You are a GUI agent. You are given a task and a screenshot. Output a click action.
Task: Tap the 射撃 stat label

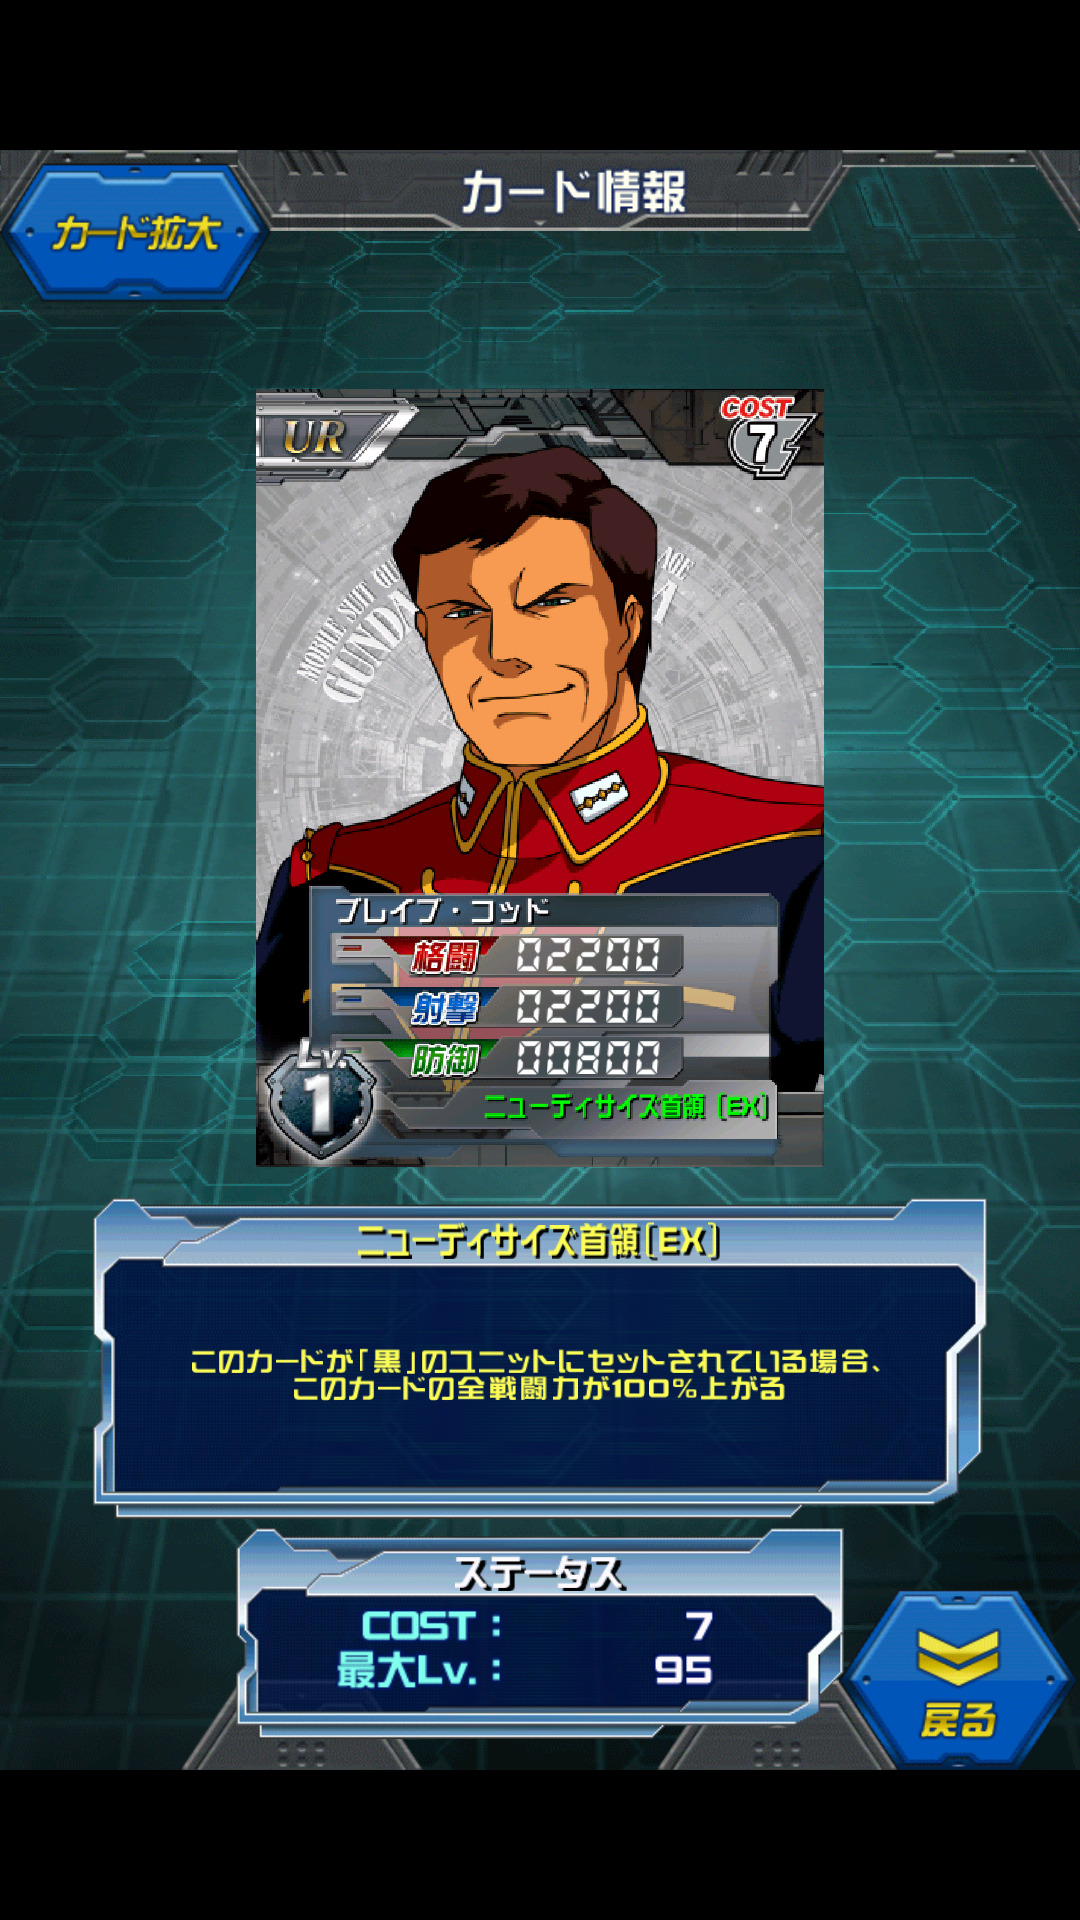click(446, 1007)
